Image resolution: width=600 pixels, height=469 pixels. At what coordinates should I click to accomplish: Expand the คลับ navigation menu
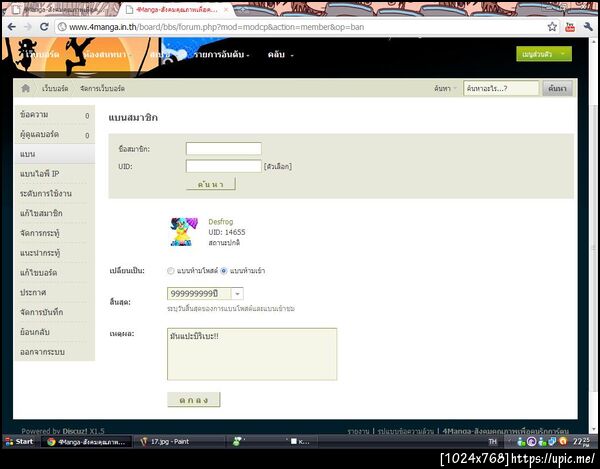(x=280, y=54)
